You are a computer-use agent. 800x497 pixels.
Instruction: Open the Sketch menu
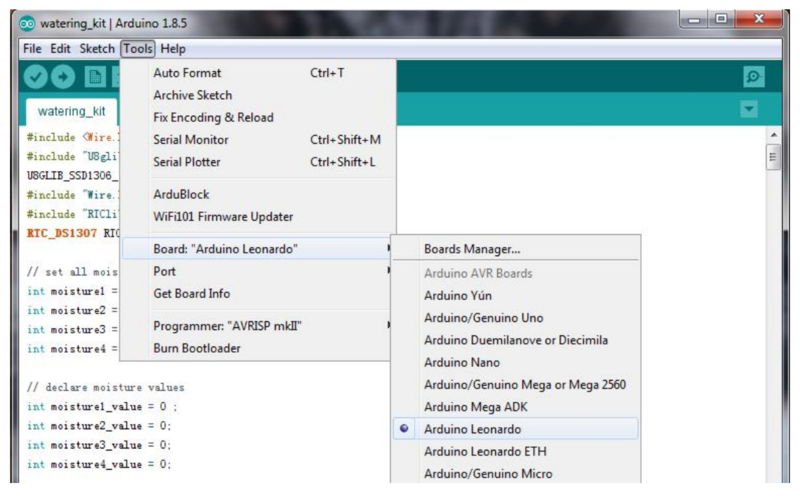pos(97,49)
